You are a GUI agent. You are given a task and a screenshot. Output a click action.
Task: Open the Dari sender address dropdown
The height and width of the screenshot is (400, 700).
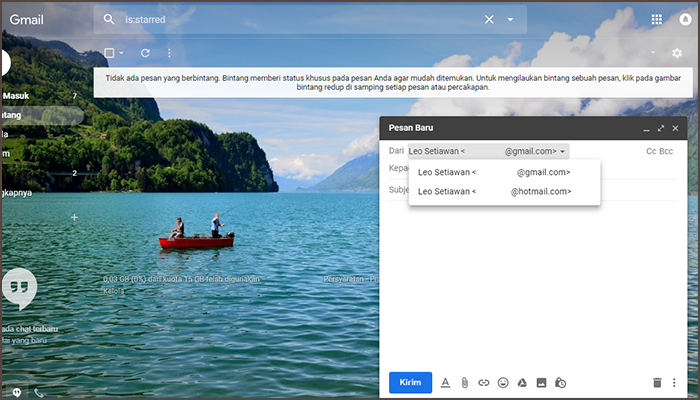563,151
